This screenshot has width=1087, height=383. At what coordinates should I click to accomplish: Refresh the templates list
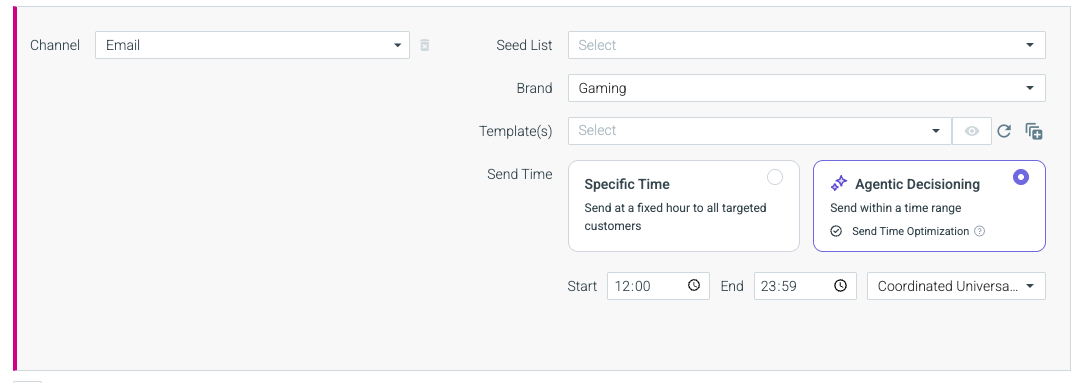coord(1004,131)
